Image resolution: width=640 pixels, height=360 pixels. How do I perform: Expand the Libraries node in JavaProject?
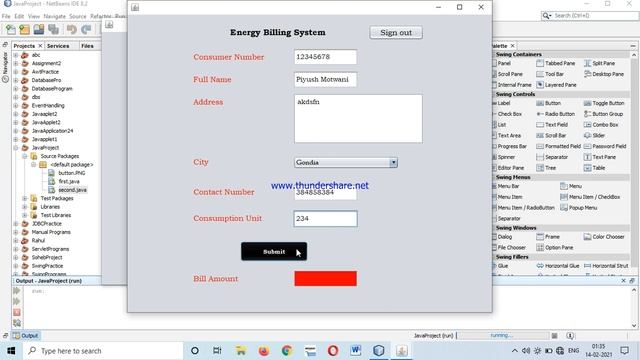[24, 207]
